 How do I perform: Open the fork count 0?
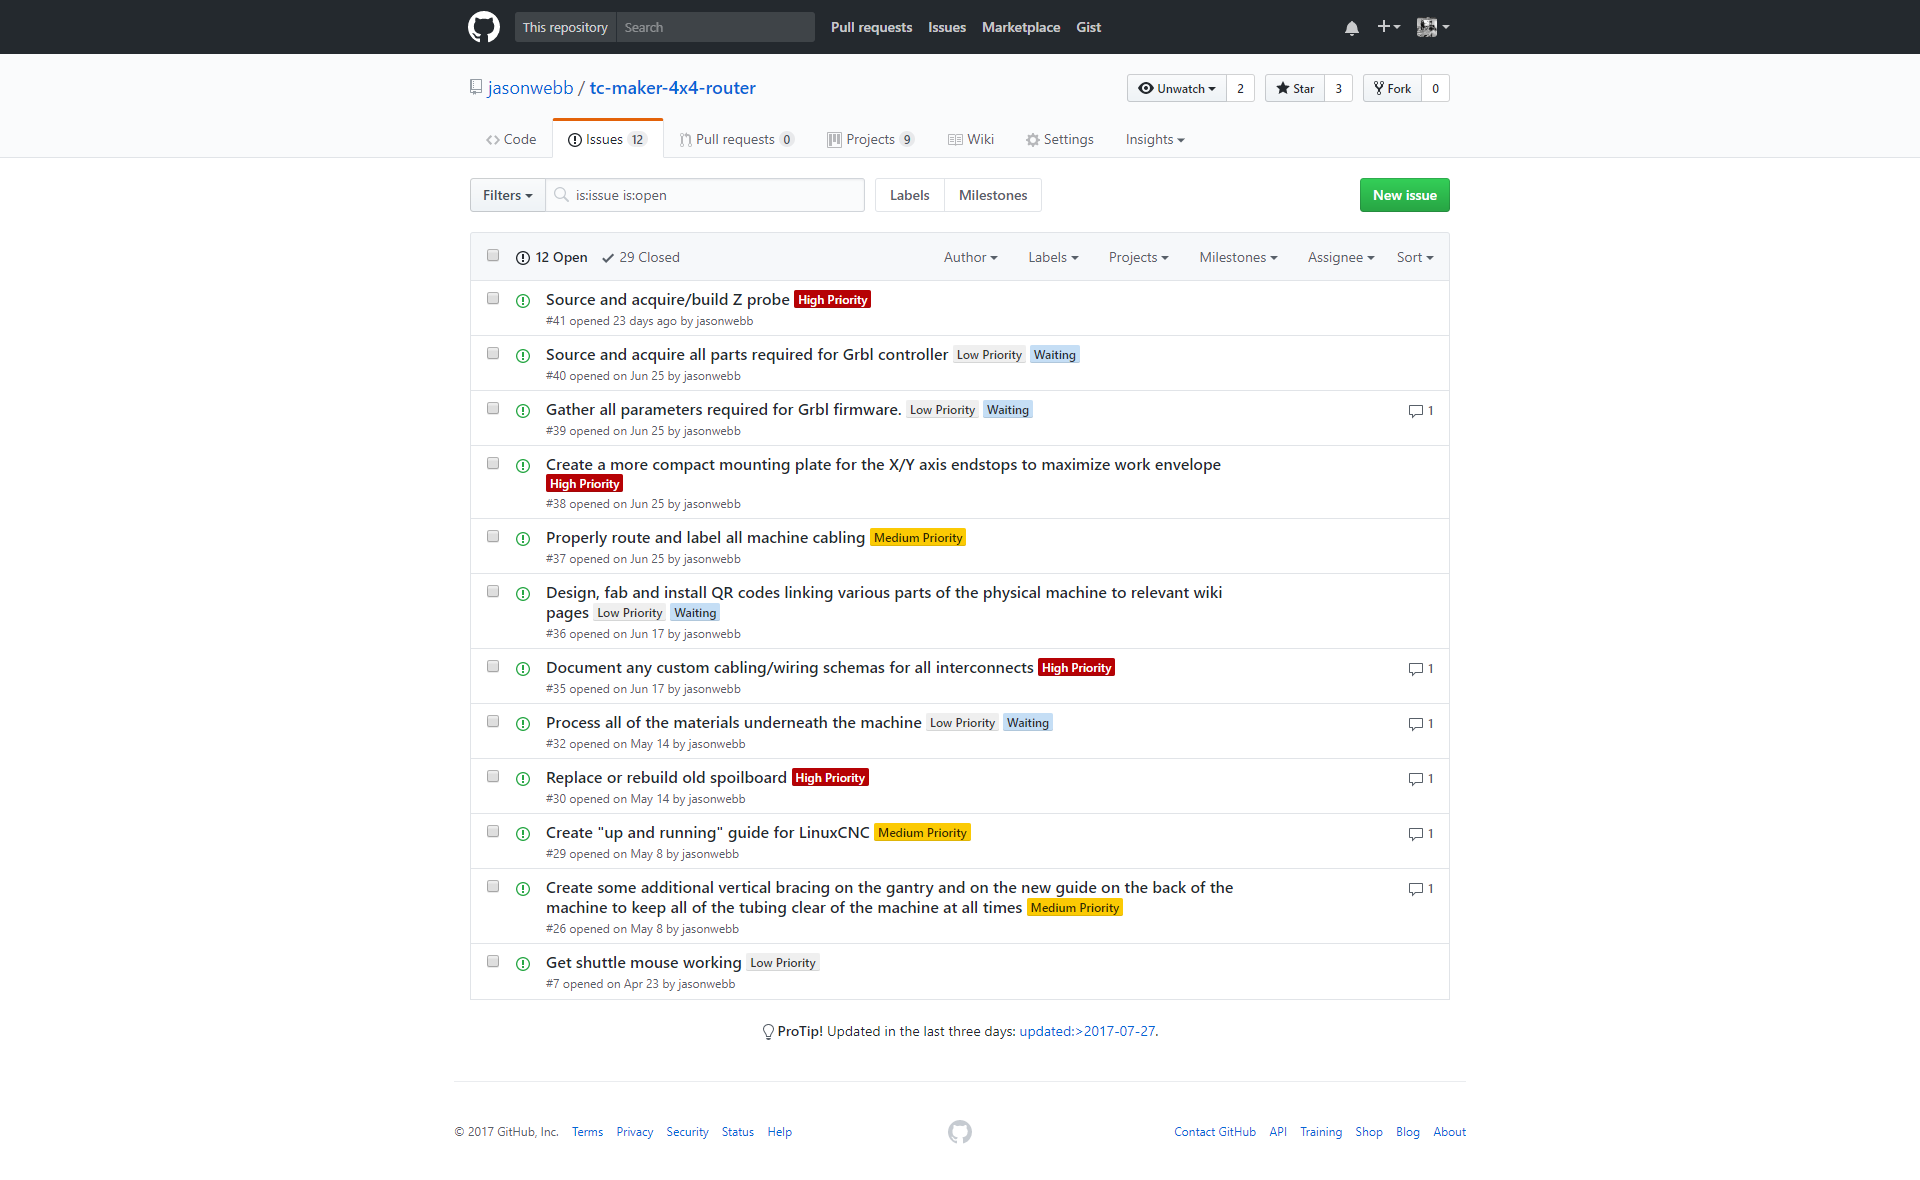(x=1436, y=88)
